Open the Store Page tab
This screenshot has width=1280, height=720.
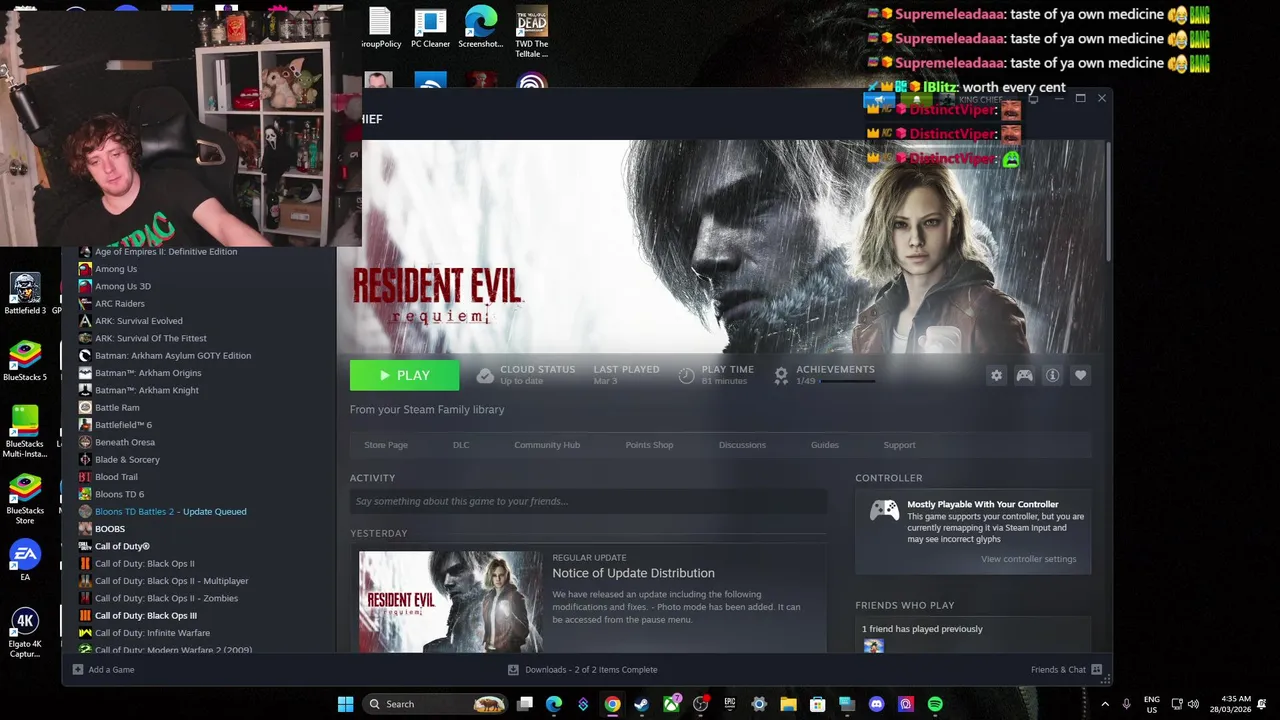point(386,445)
